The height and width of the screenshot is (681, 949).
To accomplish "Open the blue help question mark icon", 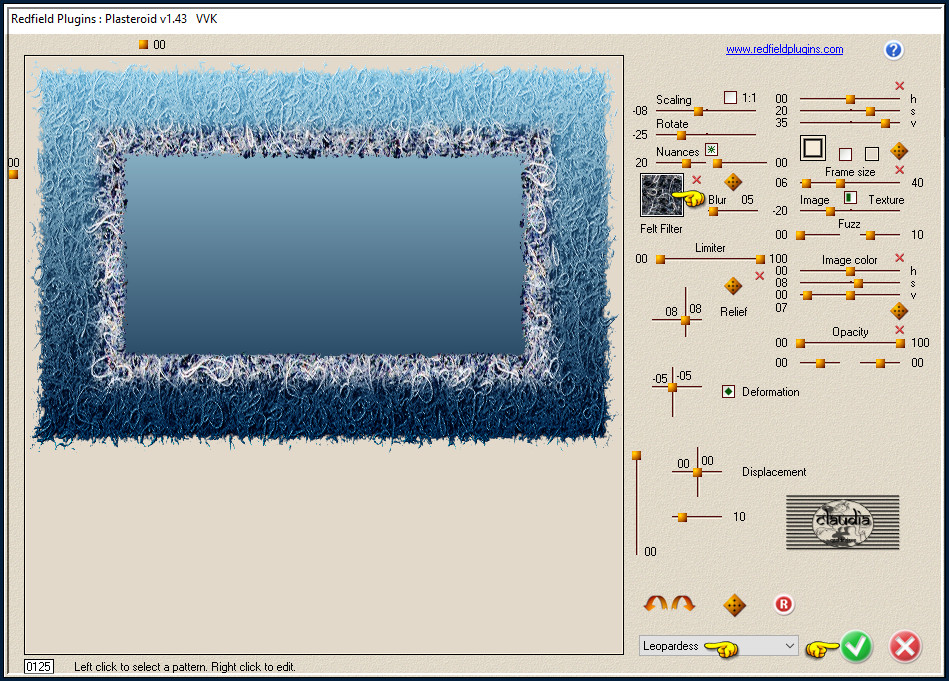I will [x=893, y=50].
